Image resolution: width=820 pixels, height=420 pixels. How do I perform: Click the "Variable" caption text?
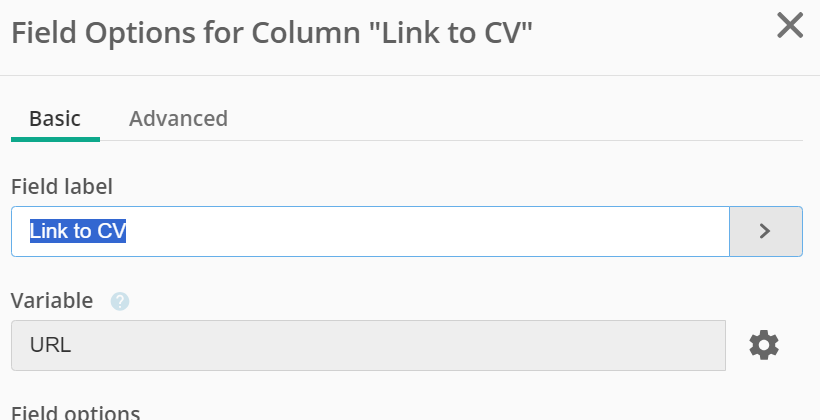pyautogui.click(x=52, y=301)
